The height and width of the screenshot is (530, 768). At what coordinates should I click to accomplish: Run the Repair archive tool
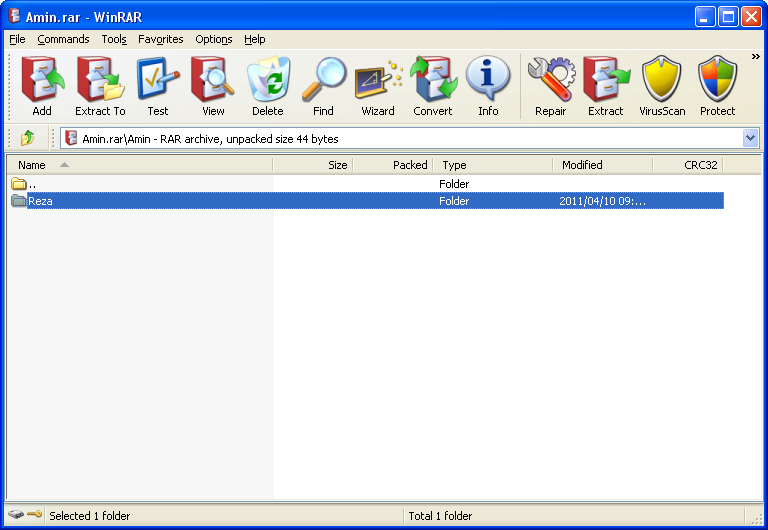(551, 85)
